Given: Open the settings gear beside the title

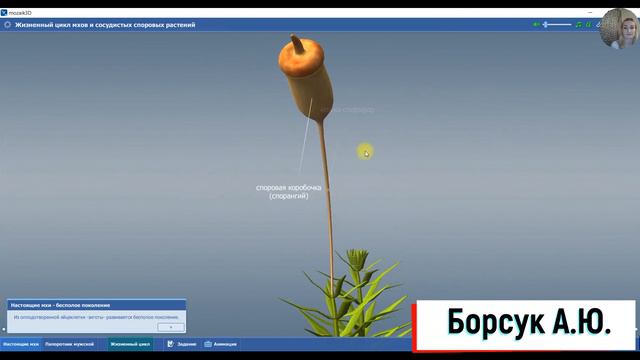Looking at the screenshot, I should point(7,24).
